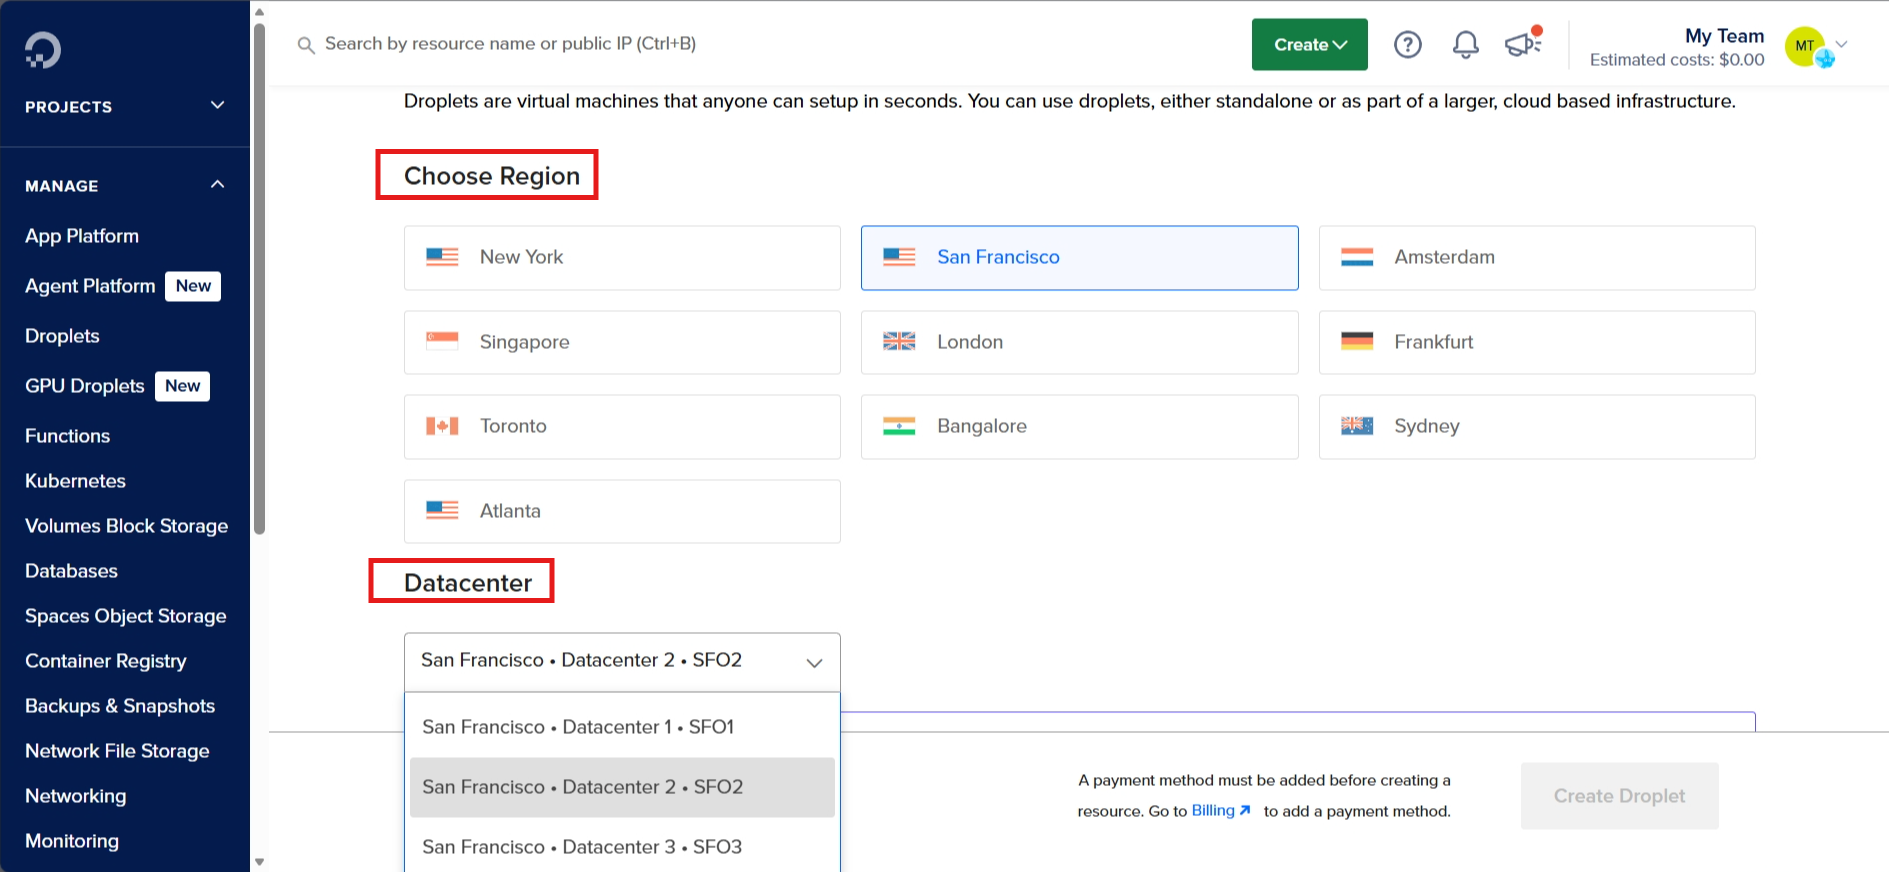
Task: Click the Amsterdam Netherlands flag icon
Action: [1357, 257]
